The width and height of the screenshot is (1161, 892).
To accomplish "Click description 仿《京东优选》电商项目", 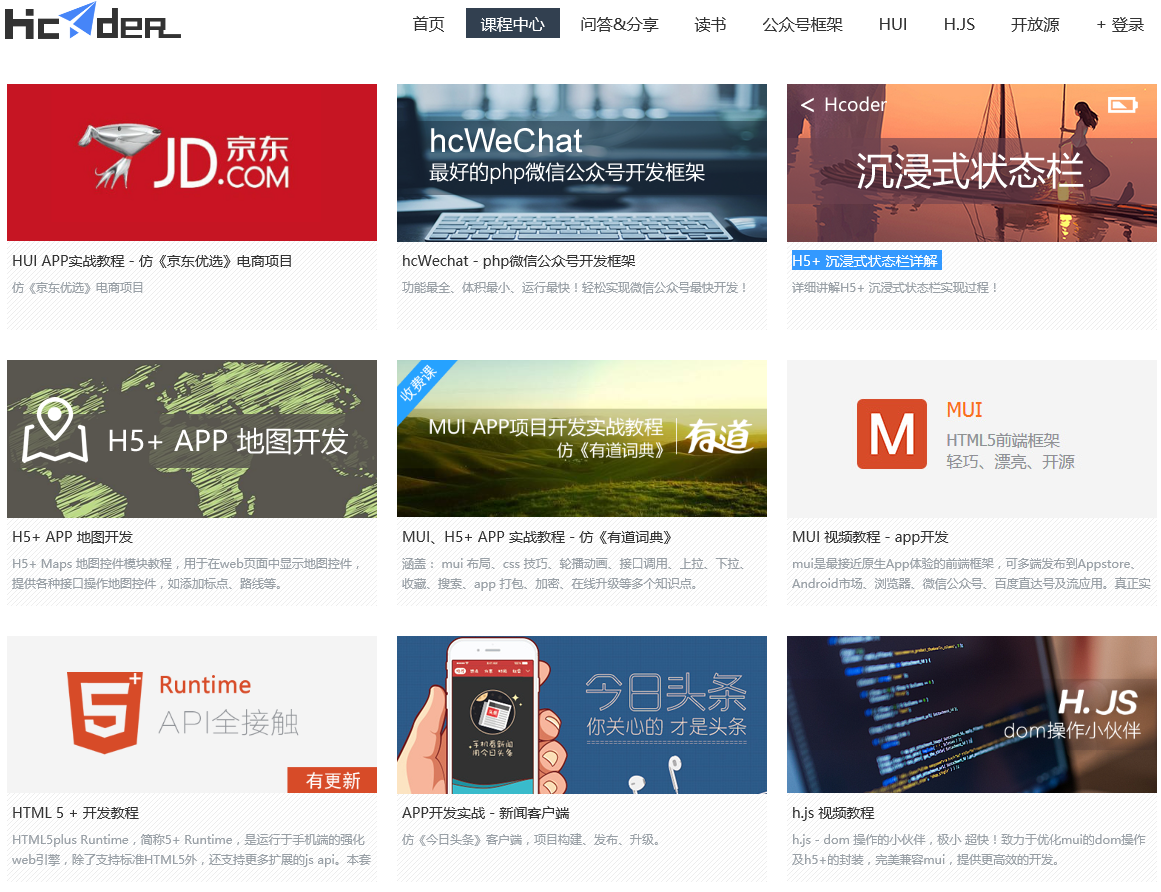I will click(78, 287).
